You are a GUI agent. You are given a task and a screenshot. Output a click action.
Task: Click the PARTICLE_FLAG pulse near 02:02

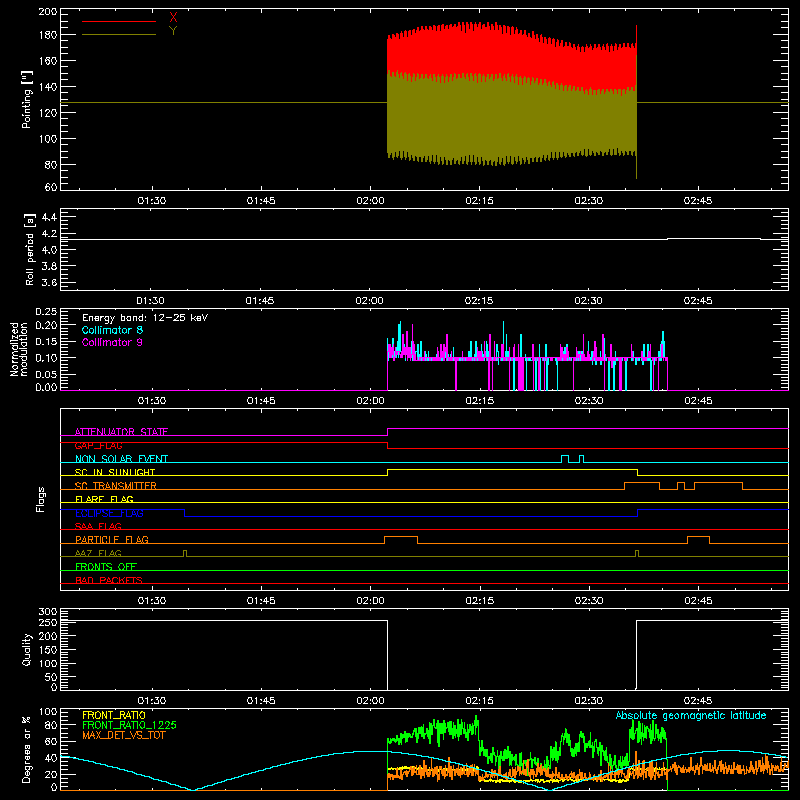(x=401, y=540)
